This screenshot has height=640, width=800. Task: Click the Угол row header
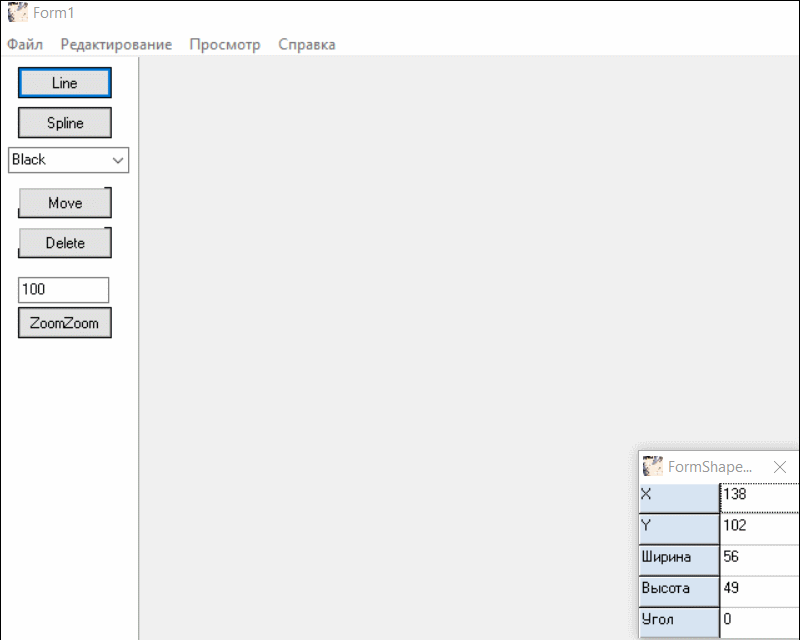pyautogui.click(x=679, y=623)
